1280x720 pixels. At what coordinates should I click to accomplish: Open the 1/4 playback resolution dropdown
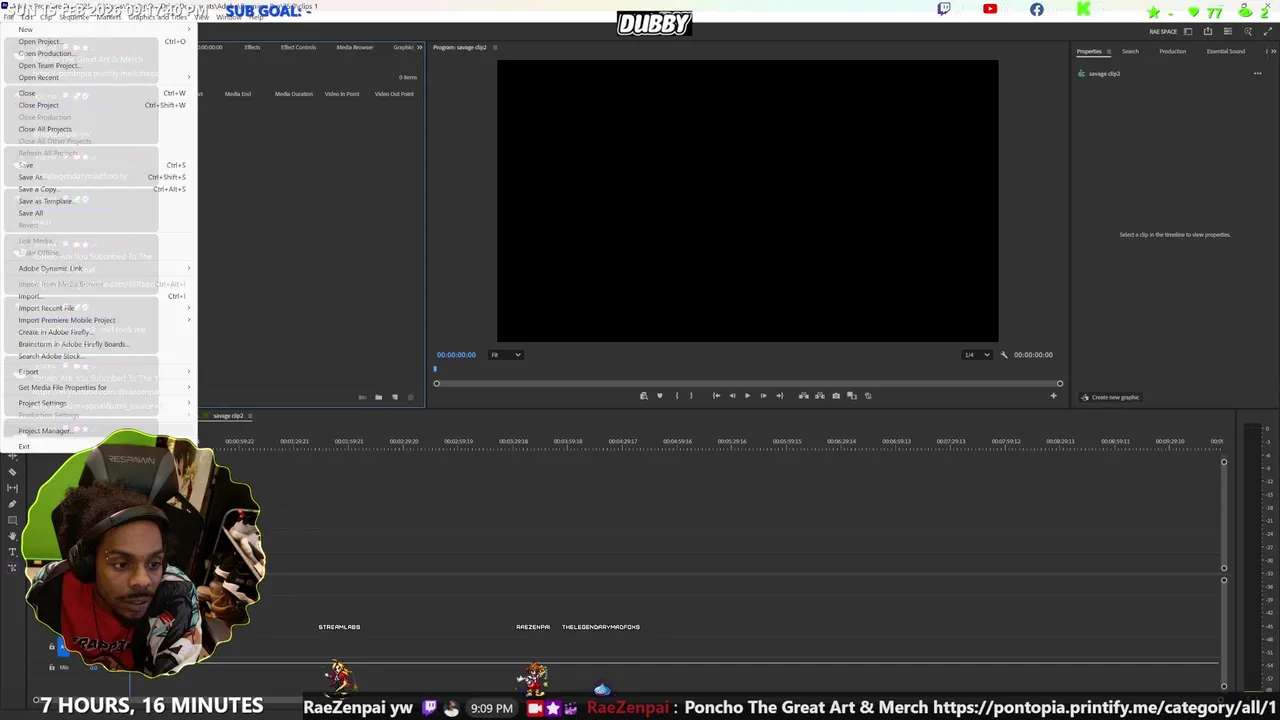click(x=976, y=355)
